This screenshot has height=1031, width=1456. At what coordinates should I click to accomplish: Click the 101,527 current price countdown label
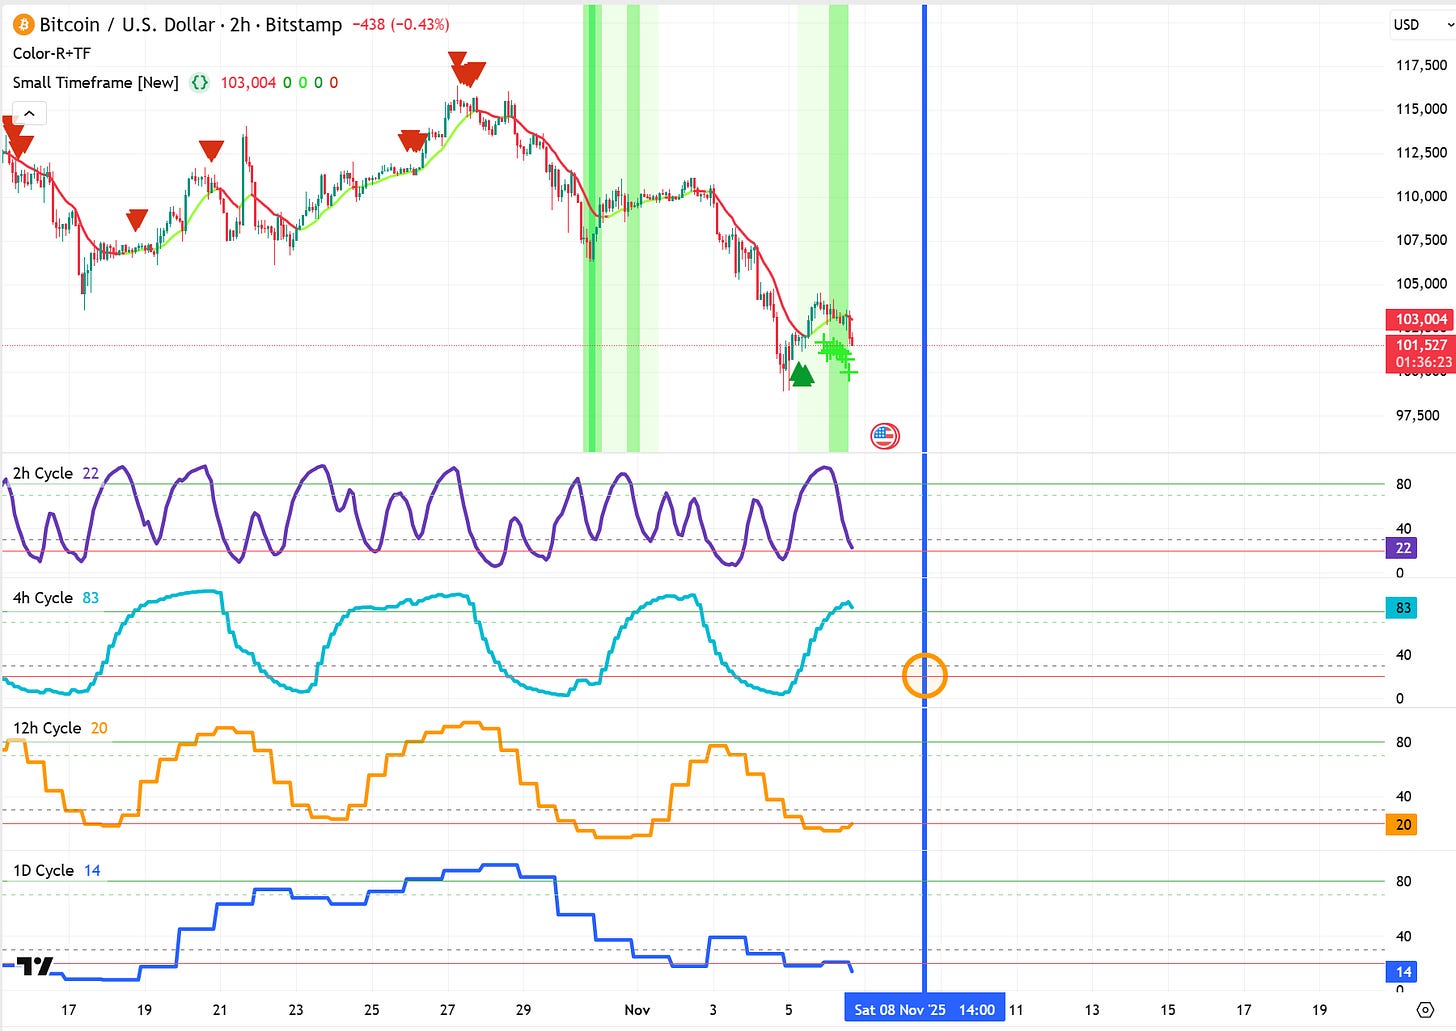click(x=1420, y=354)
